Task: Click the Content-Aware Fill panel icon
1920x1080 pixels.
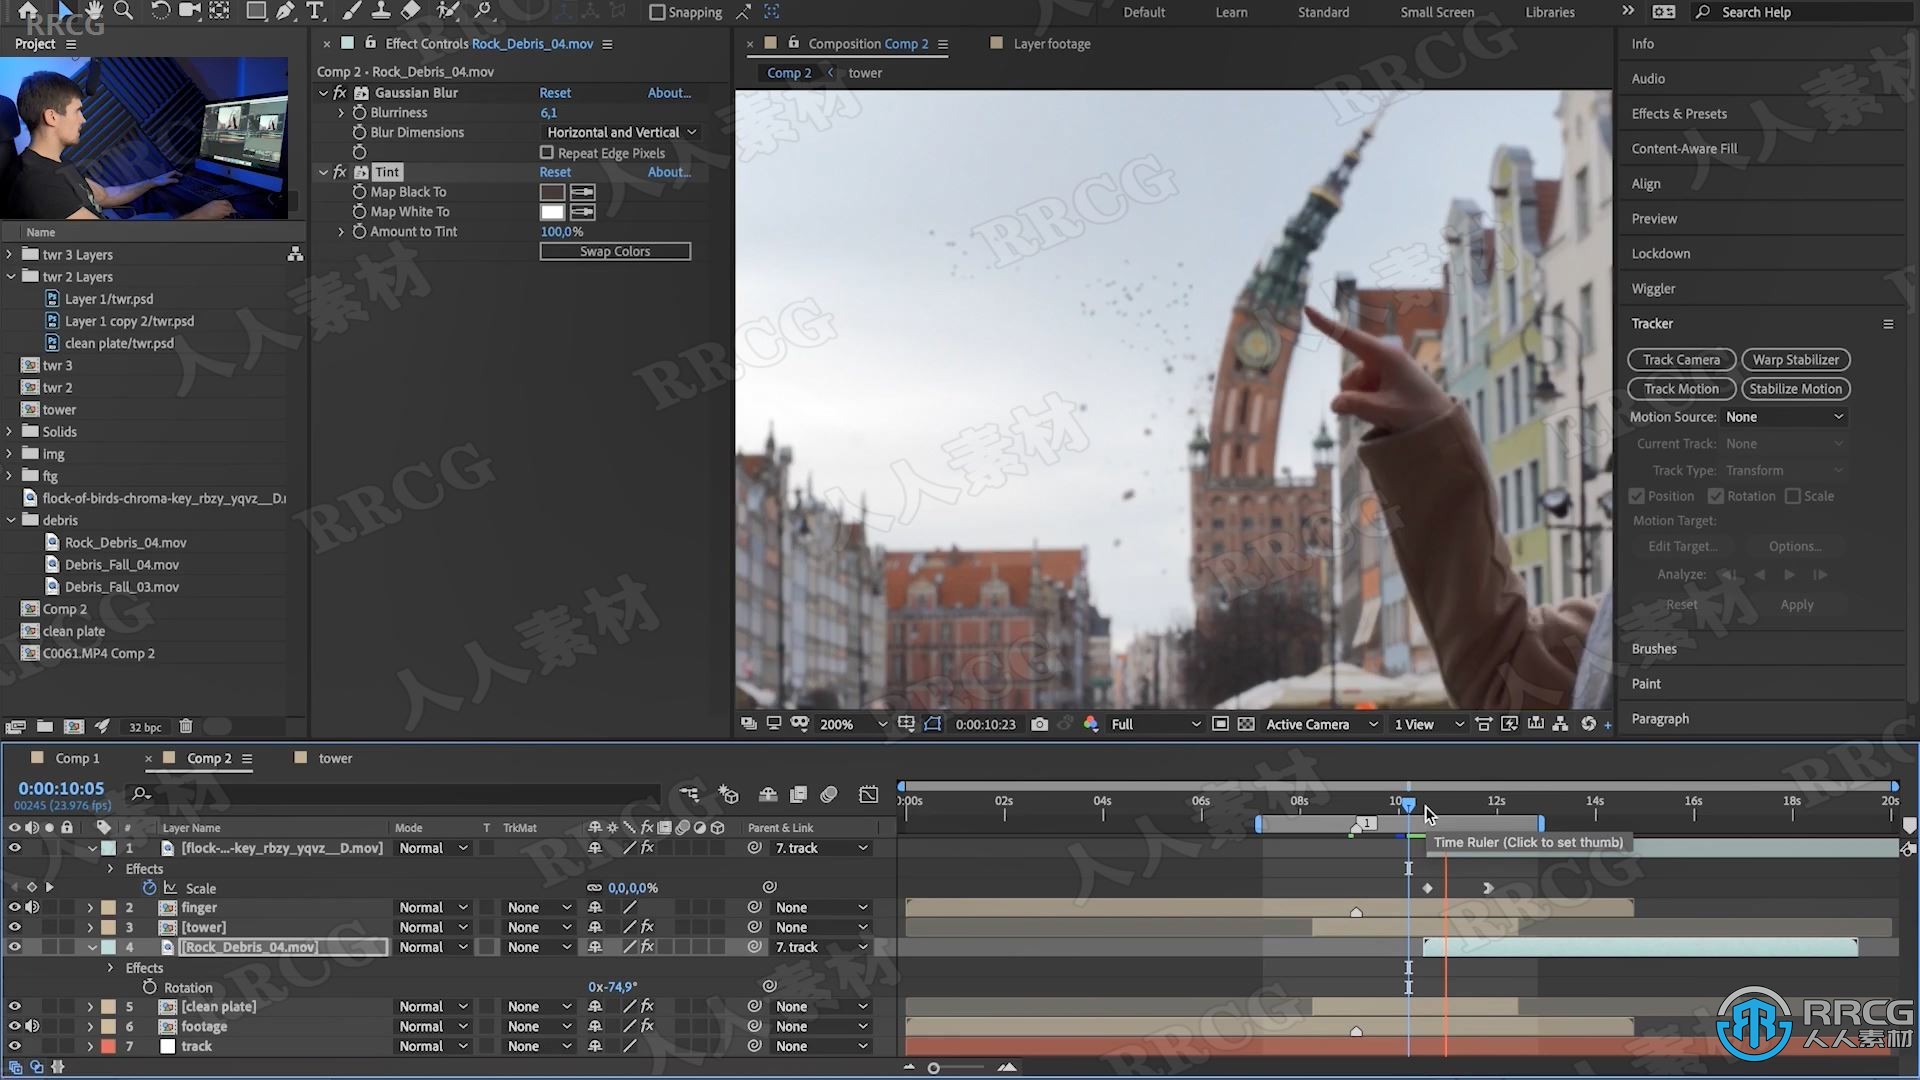Action: pos(1684,148)
